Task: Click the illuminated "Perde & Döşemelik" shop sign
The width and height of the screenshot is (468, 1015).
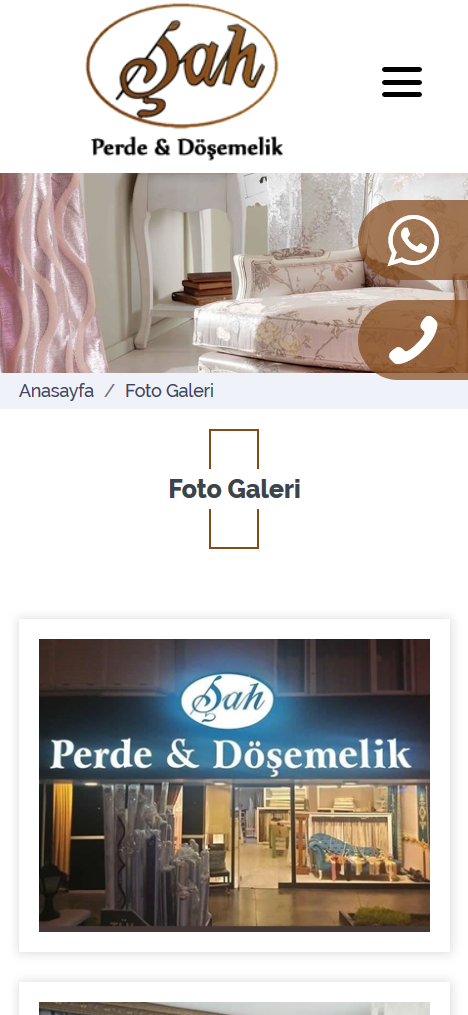Action: [x=230, y=755]
